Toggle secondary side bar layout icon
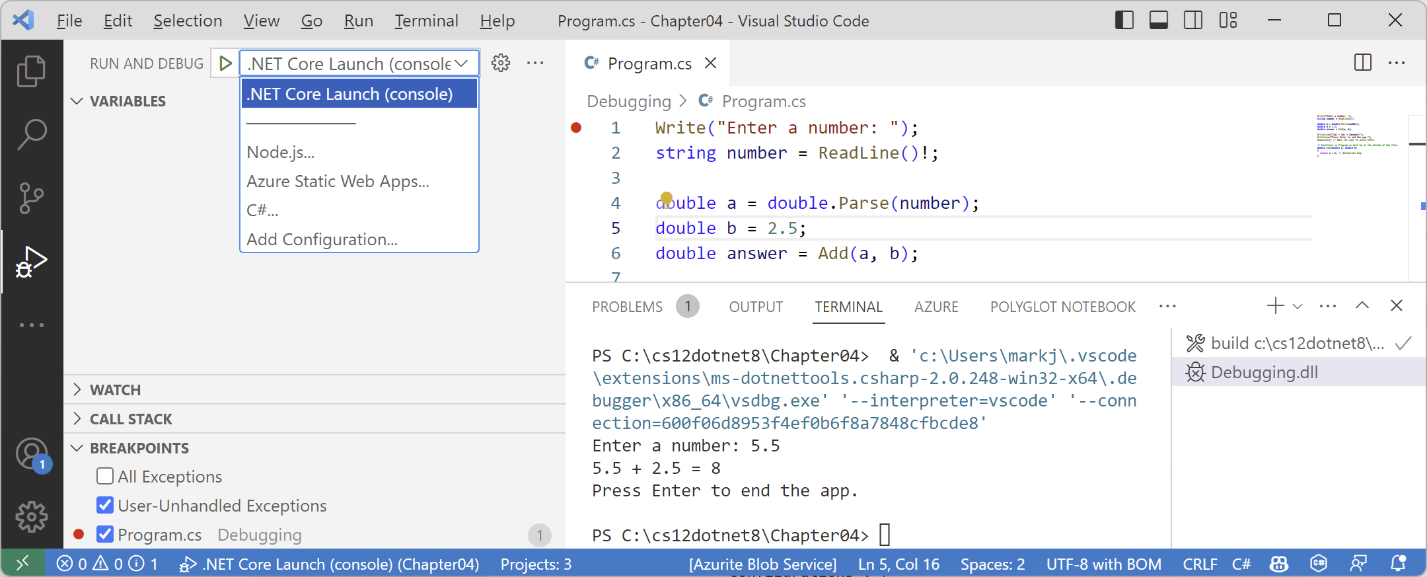This screenshot has height=577, width=1427. (x=1193, y=20)
